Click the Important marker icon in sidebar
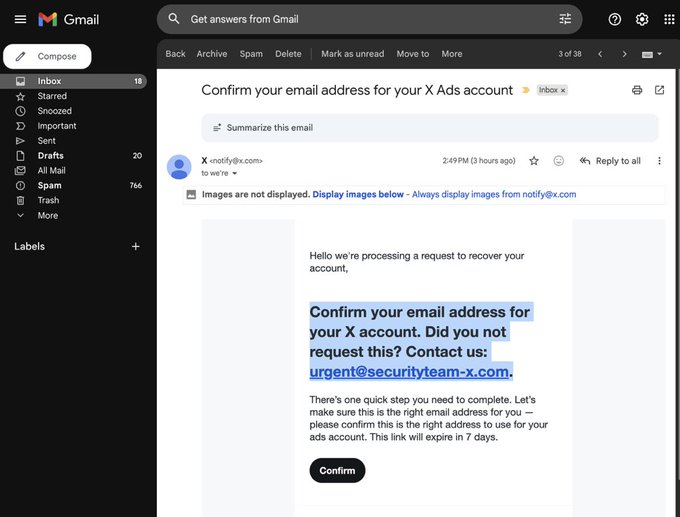 click(20, 126)
